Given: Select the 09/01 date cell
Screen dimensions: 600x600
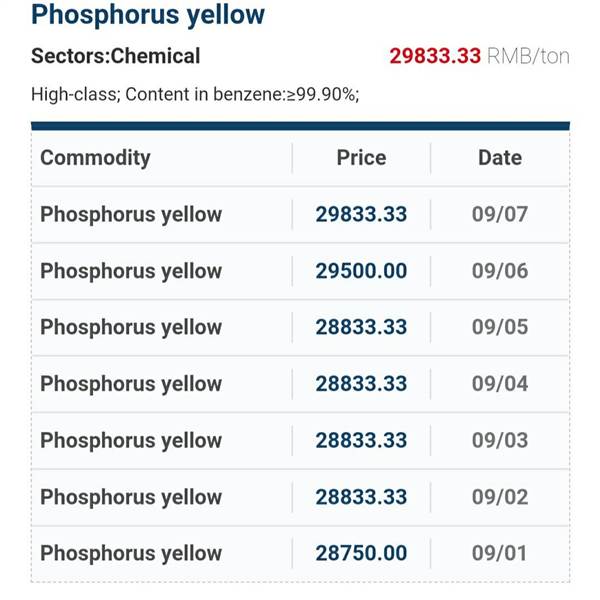Looking at the screenshot, I should click(500, 553).
